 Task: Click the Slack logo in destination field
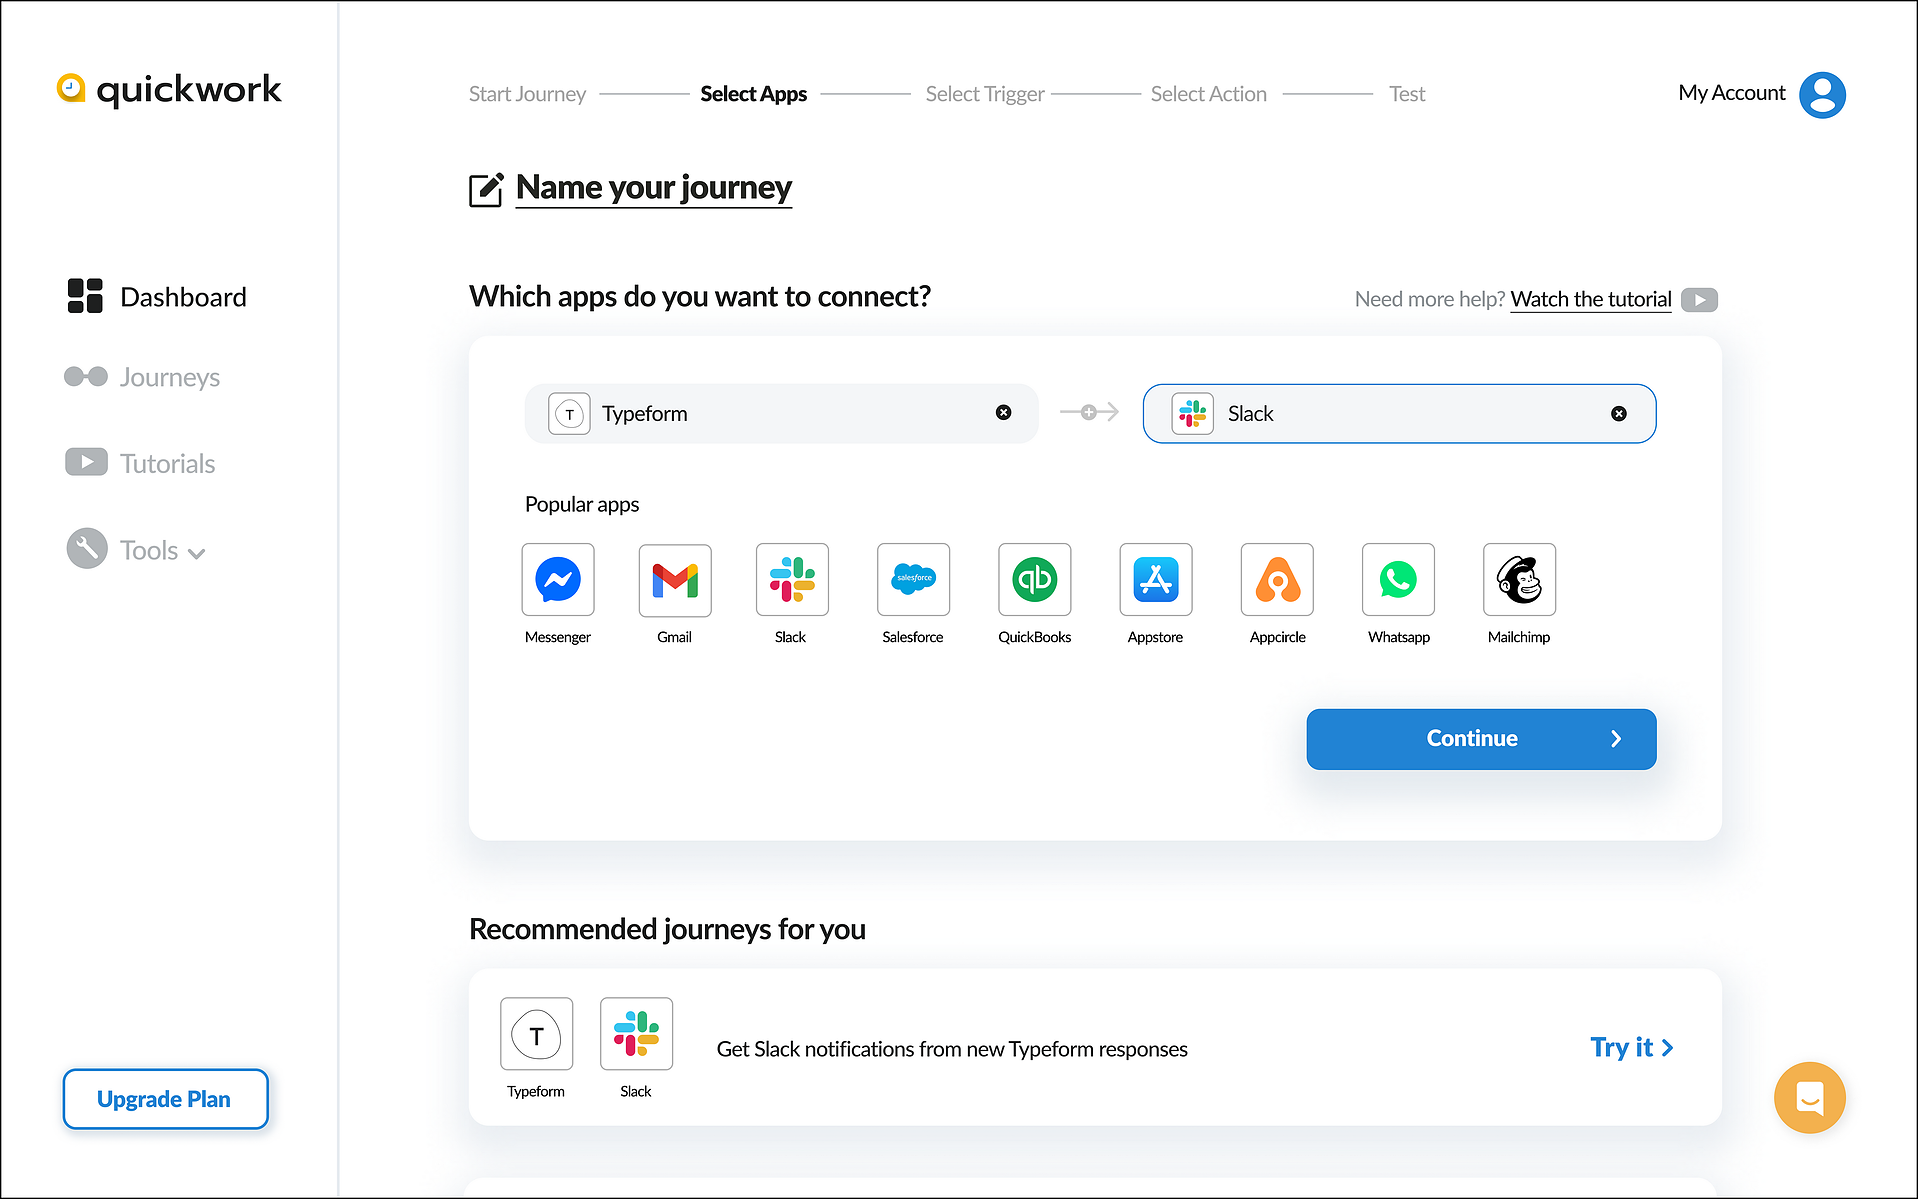click(1192, 413)
